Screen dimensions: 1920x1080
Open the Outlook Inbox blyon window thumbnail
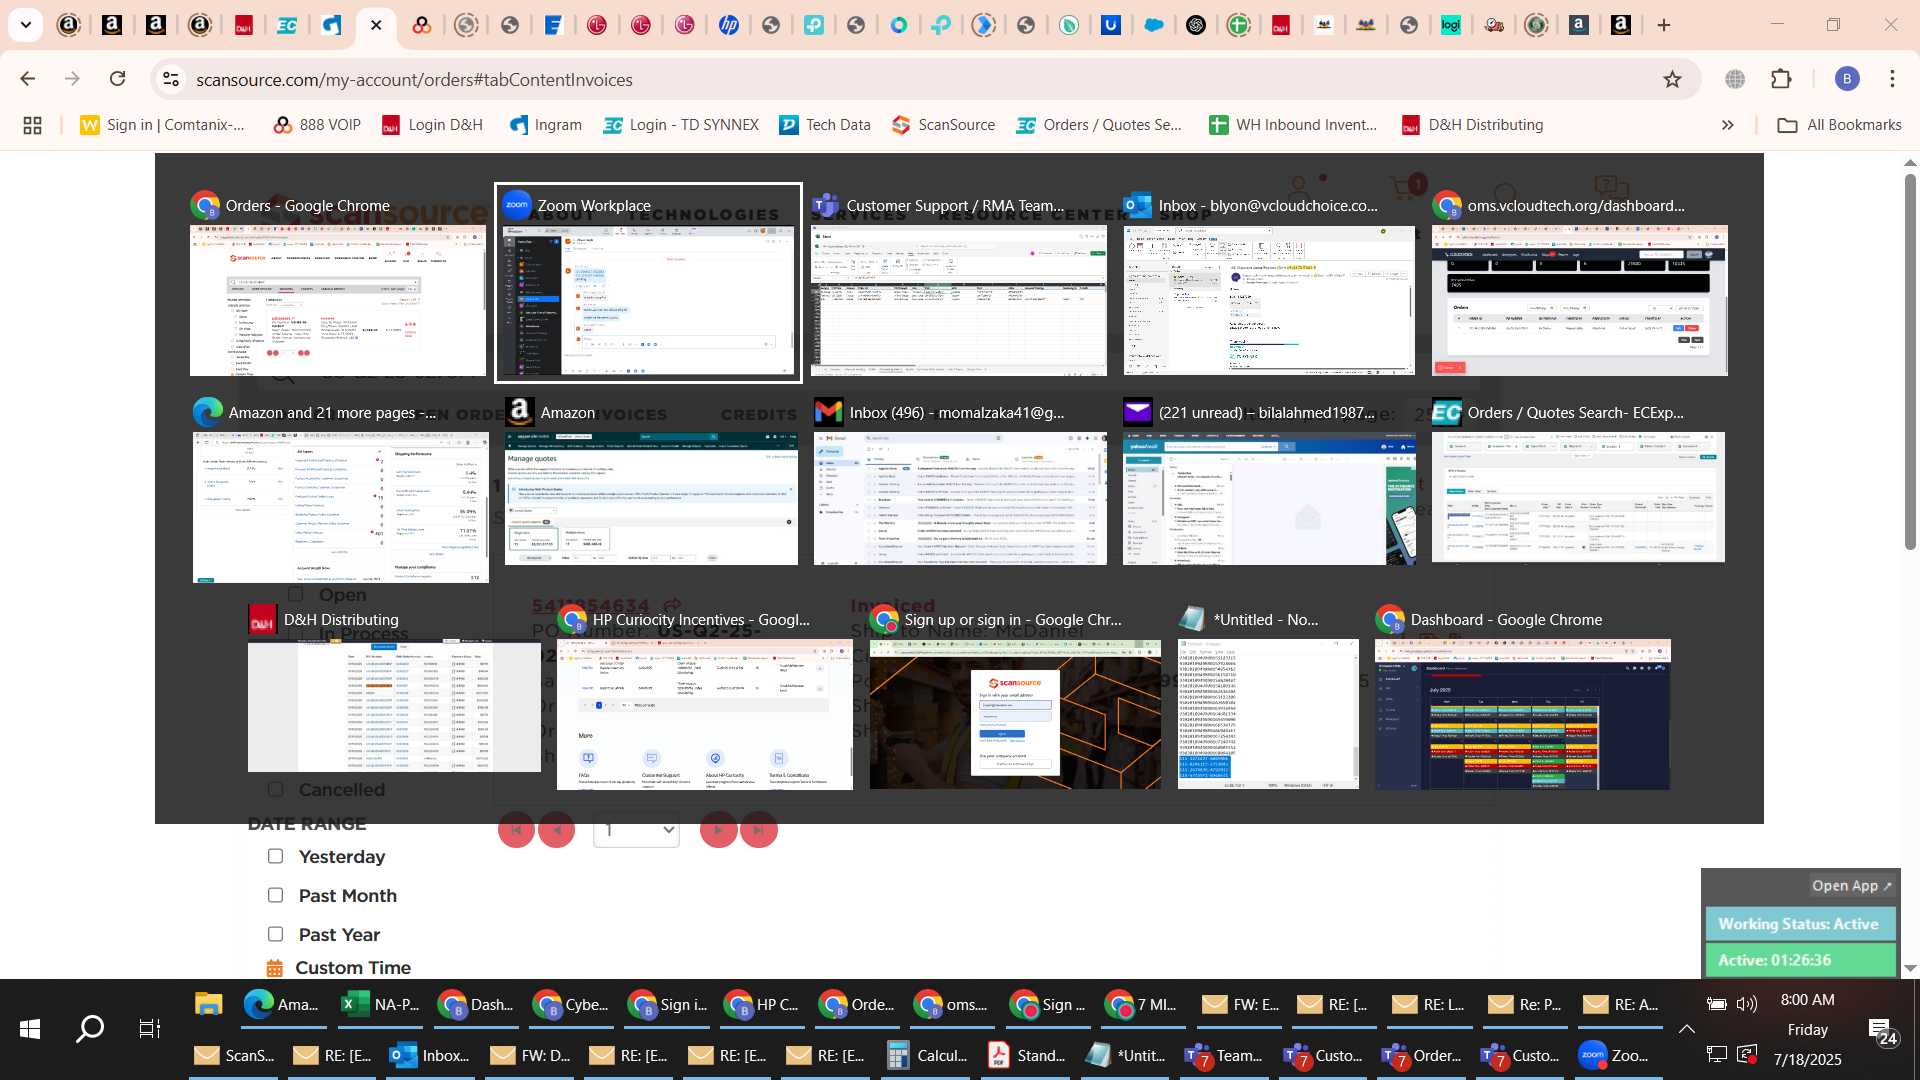pos(1269,283)
